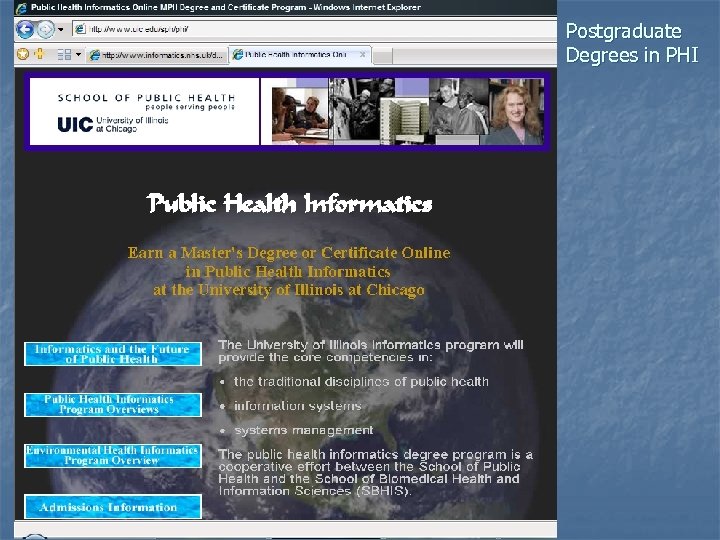Click 'the traditional disciplines of public health' bullet
Viewport: 720px width, 540px height.
[361, 382]
